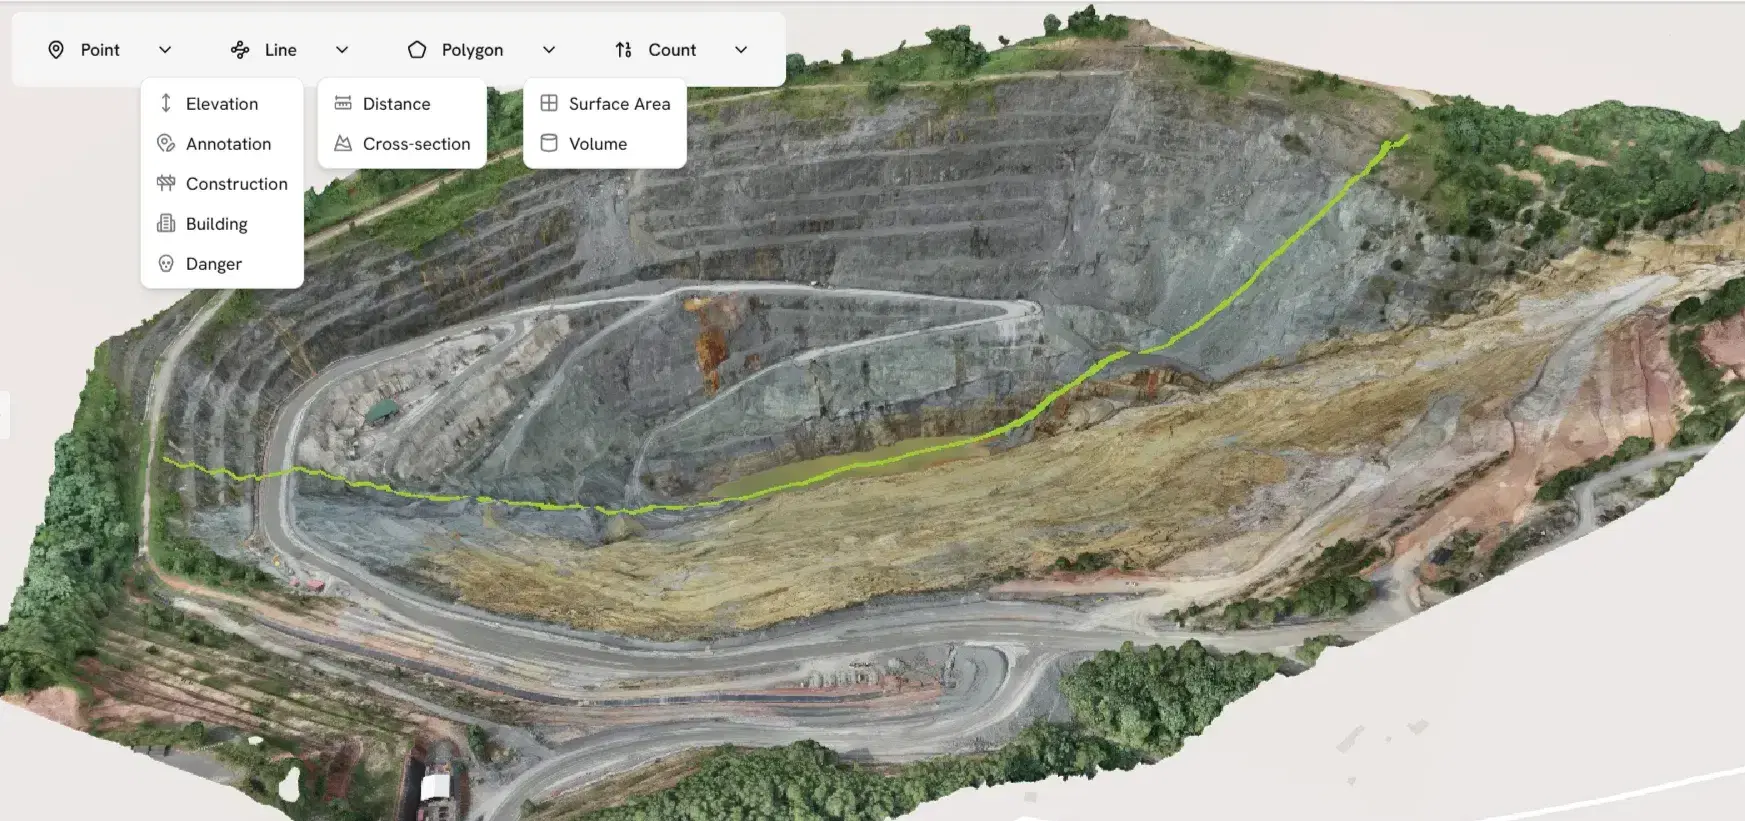Expand the Polygon dropdown chevron
Screen dimensions: 1745x821
click(x=549, y=50)
